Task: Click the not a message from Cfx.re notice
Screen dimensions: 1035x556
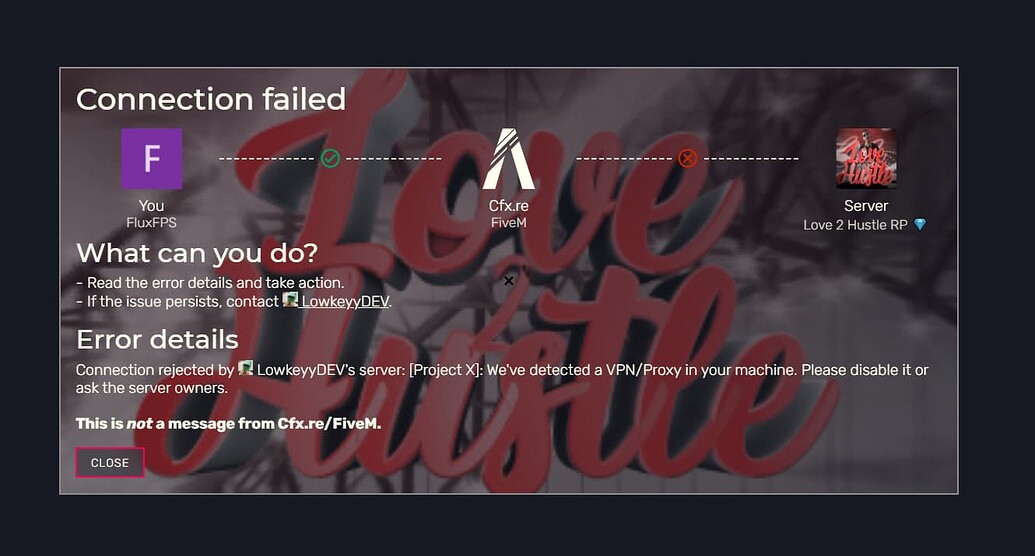Action: point(228,424)
